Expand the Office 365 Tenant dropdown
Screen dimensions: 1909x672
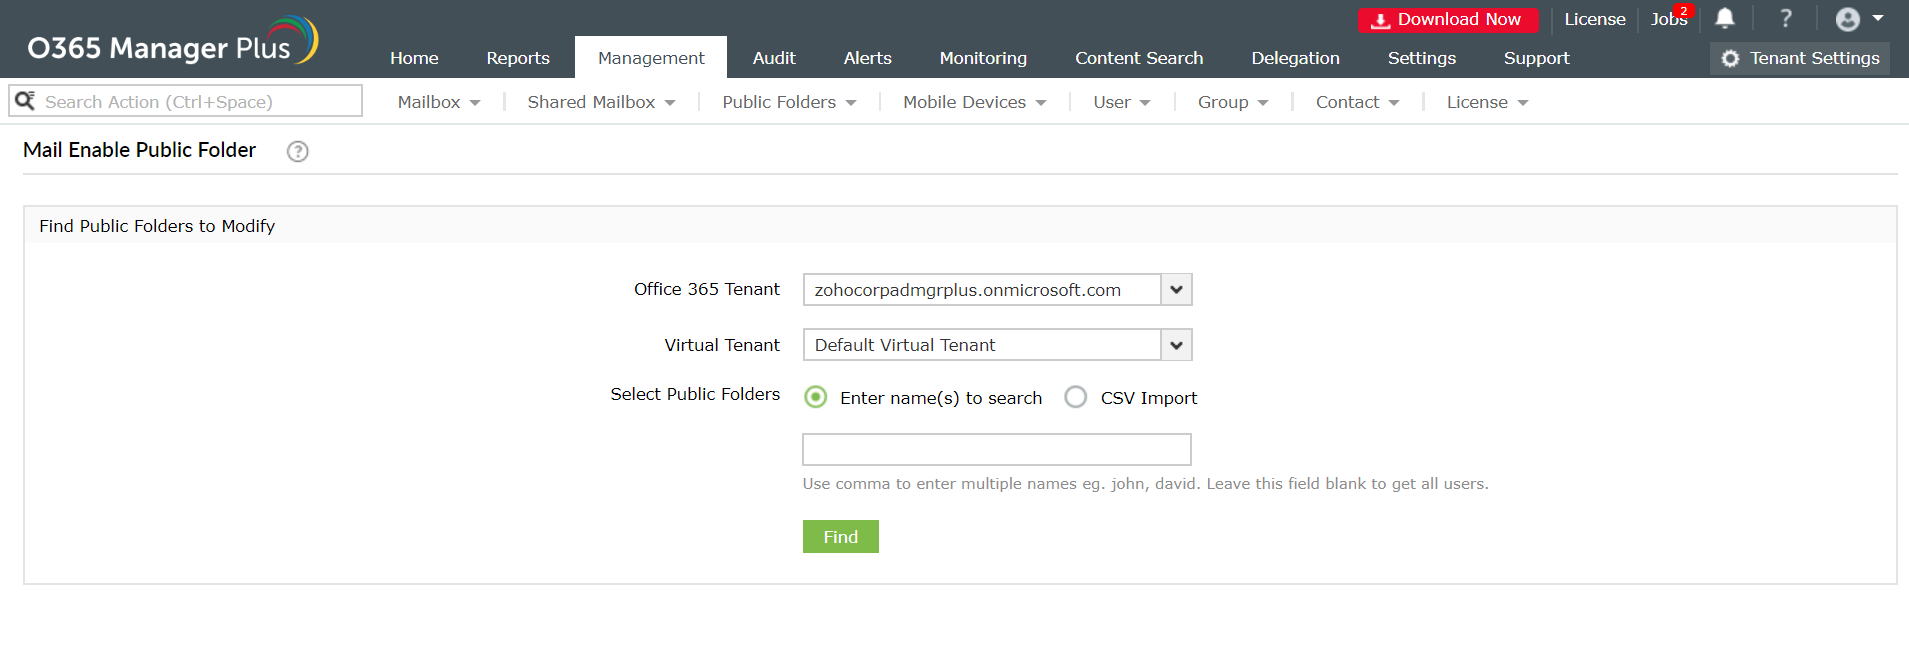[1176, 290]
